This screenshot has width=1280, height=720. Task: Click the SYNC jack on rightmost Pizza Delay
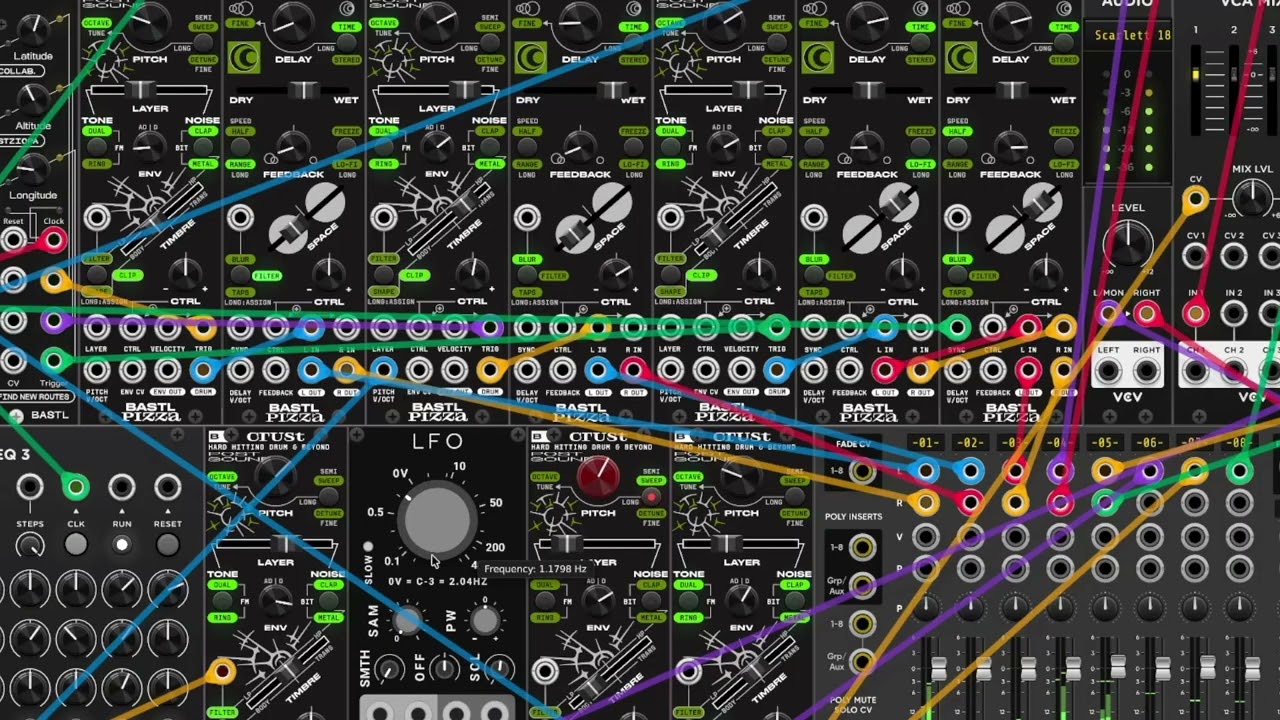coord(958,327)
